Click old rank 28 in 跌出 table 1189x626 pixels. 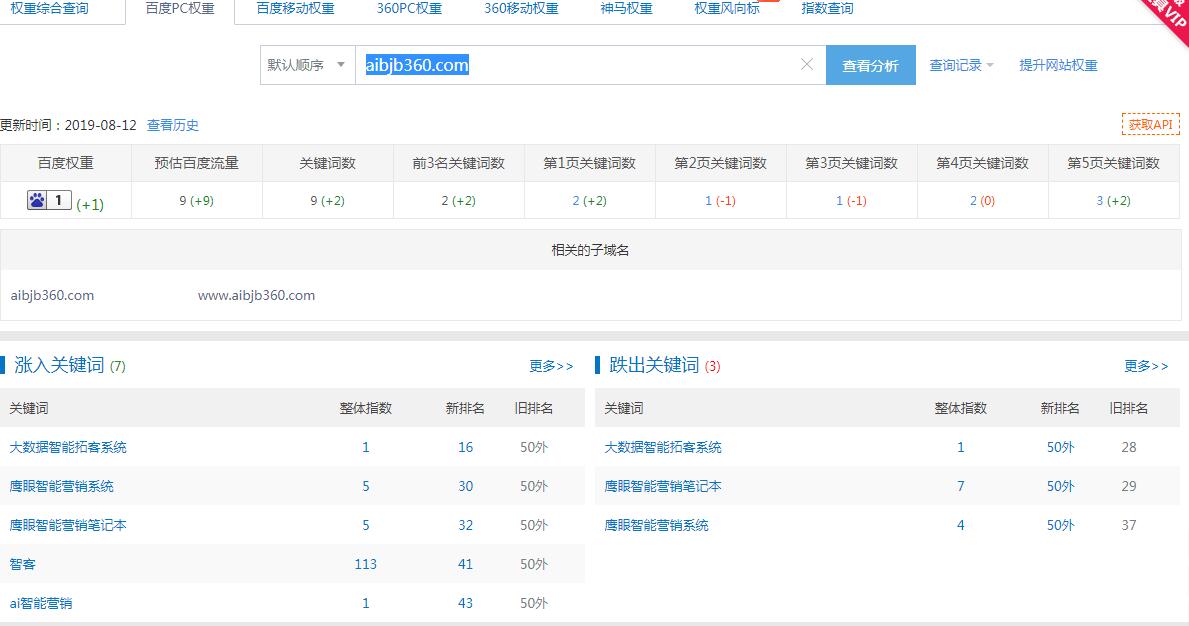click(x=1129, y=448)
